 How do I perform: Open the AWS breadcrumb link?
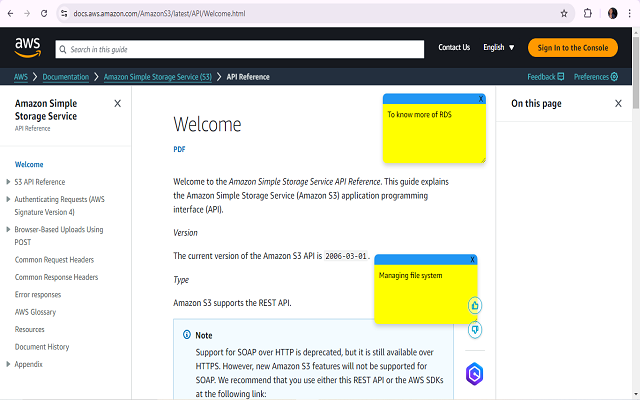pos(21,77)
